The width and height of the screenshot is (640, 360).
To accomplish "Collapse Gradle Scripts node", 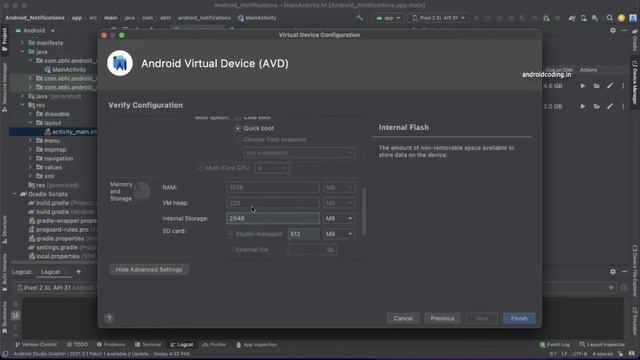I will [14, 194].
